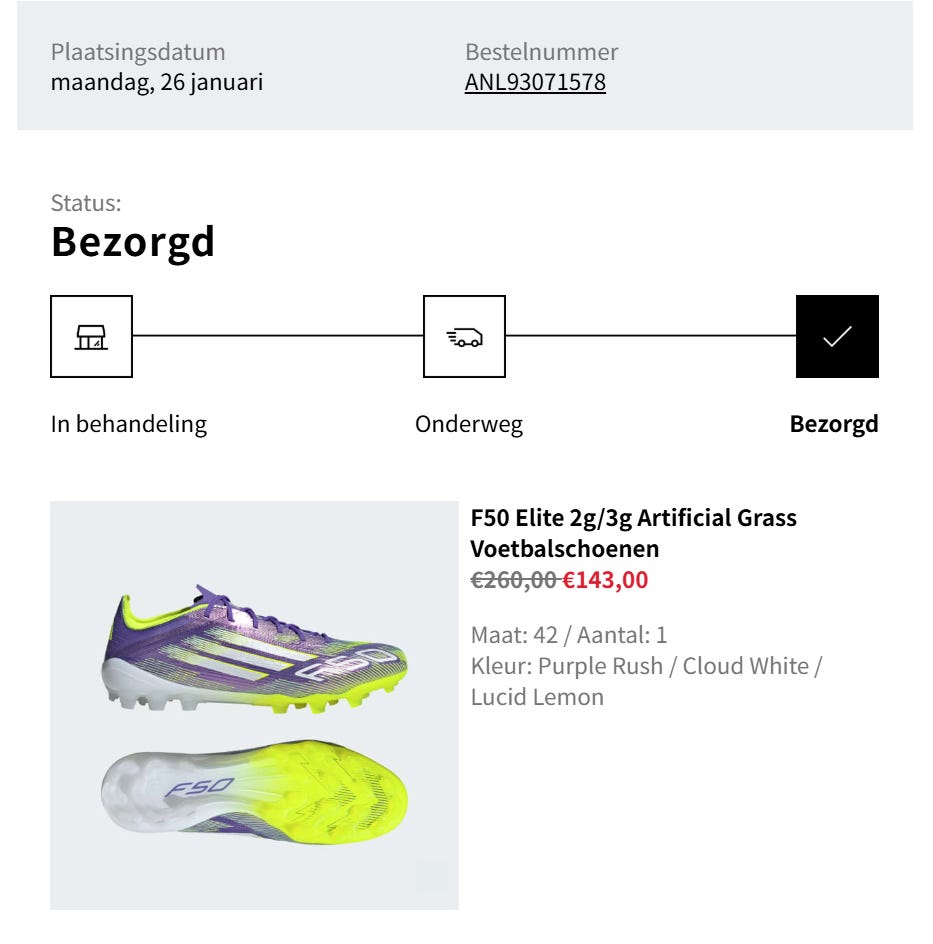Select the In behandeling step label
933x944 pixels.
coord(129,424)
